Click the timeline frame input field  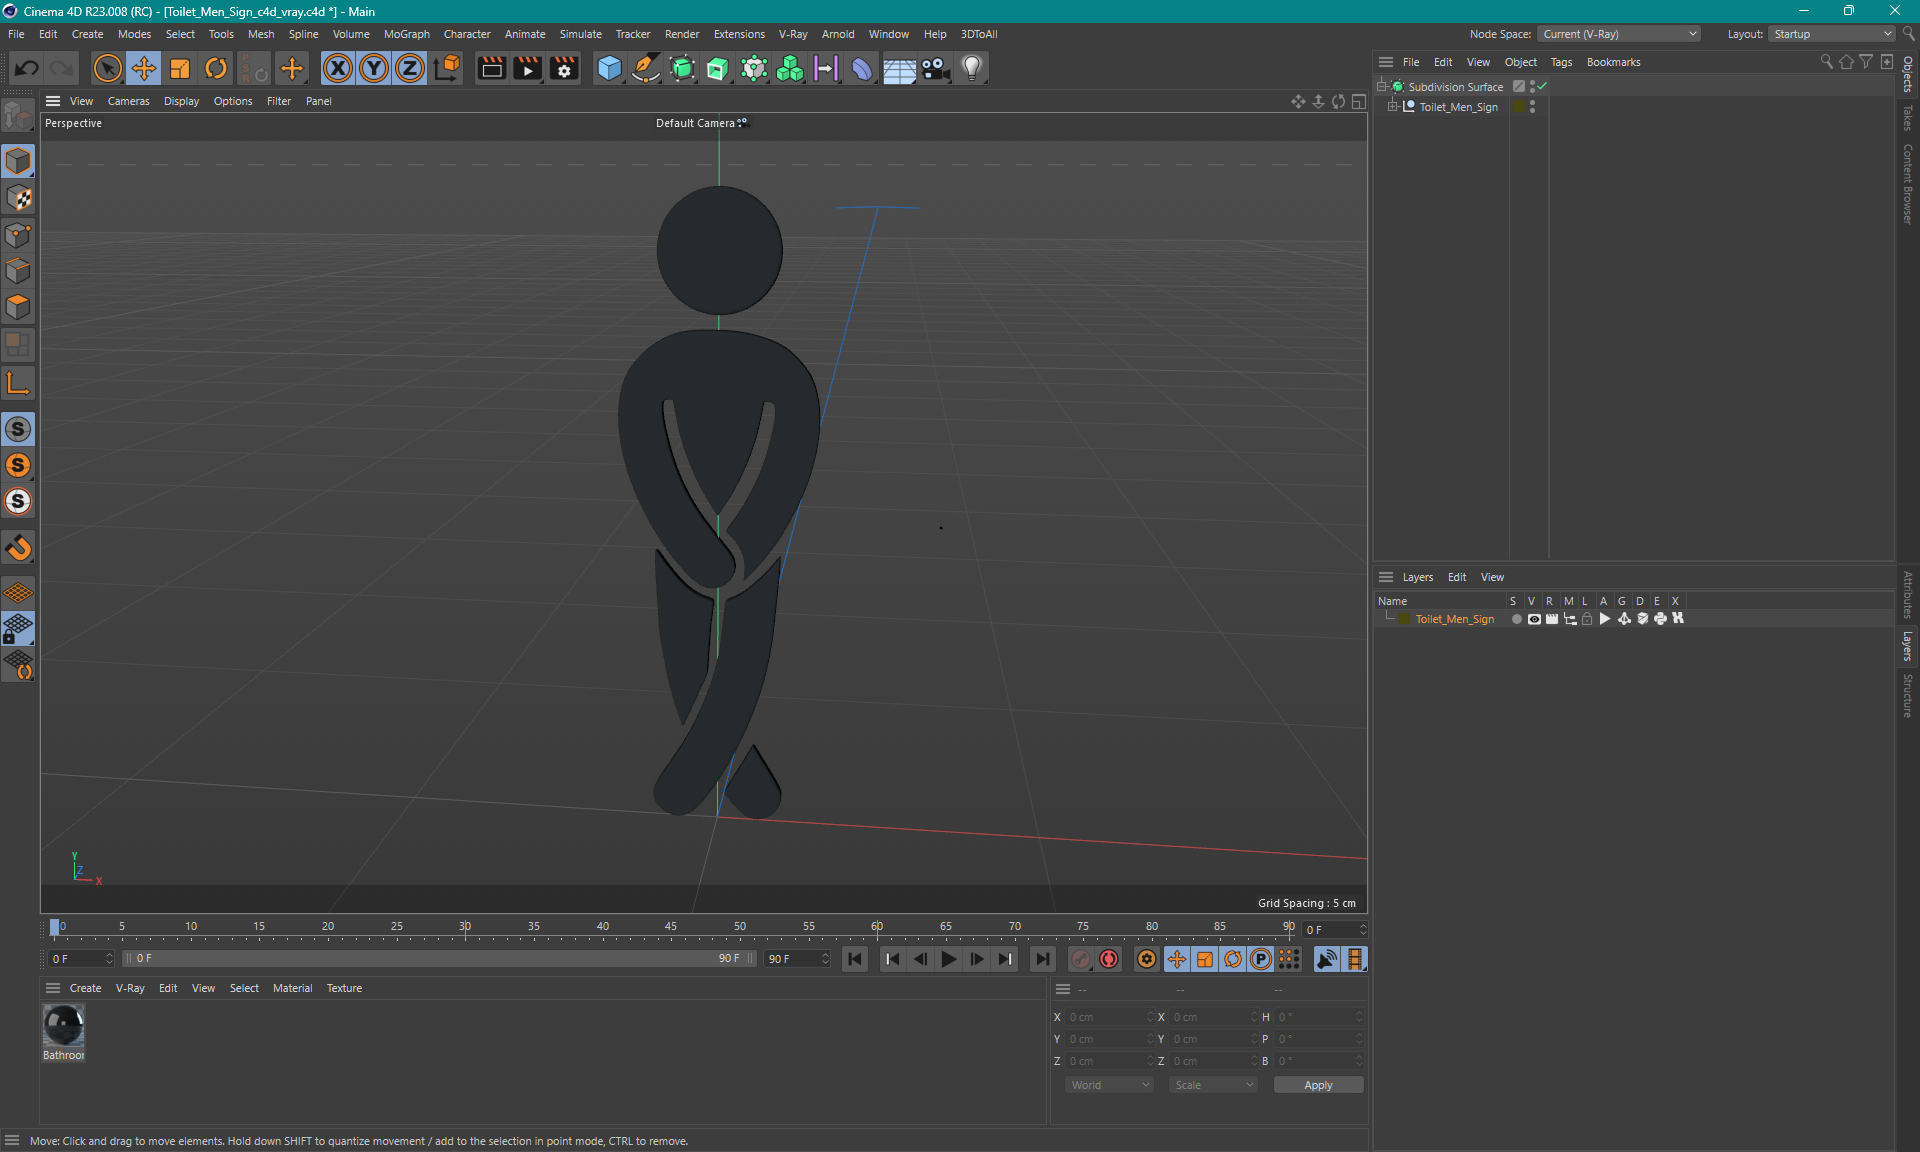(78, 959)
